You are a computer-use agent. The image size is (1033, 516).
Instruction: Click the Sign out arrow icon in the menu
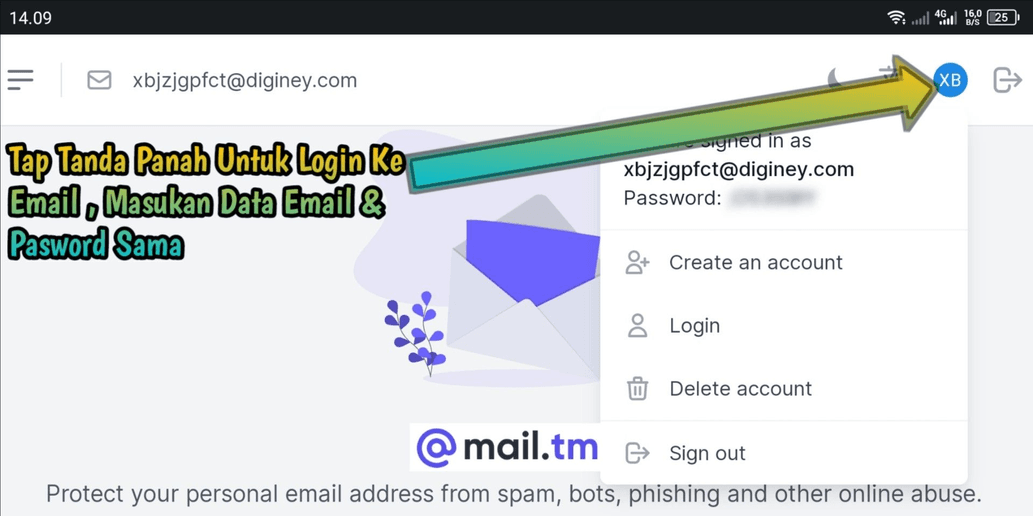[x=637, y=453]
